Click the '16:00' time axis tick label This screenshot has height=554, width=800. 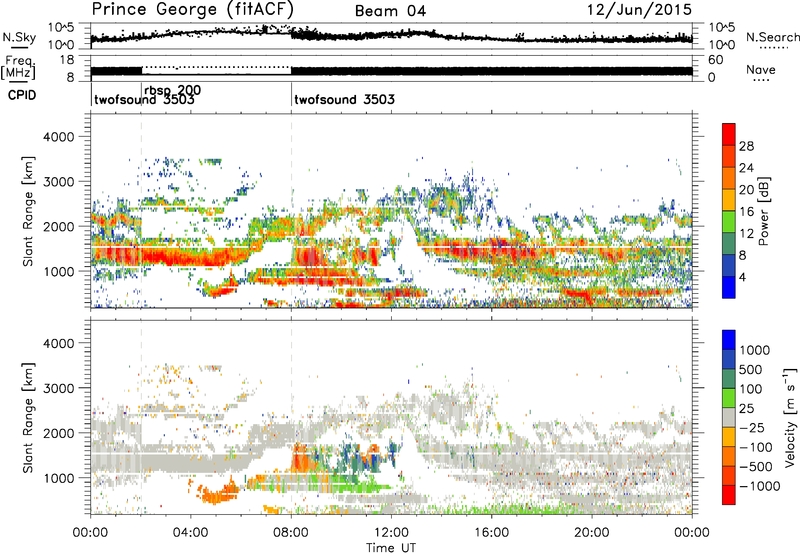491,532
